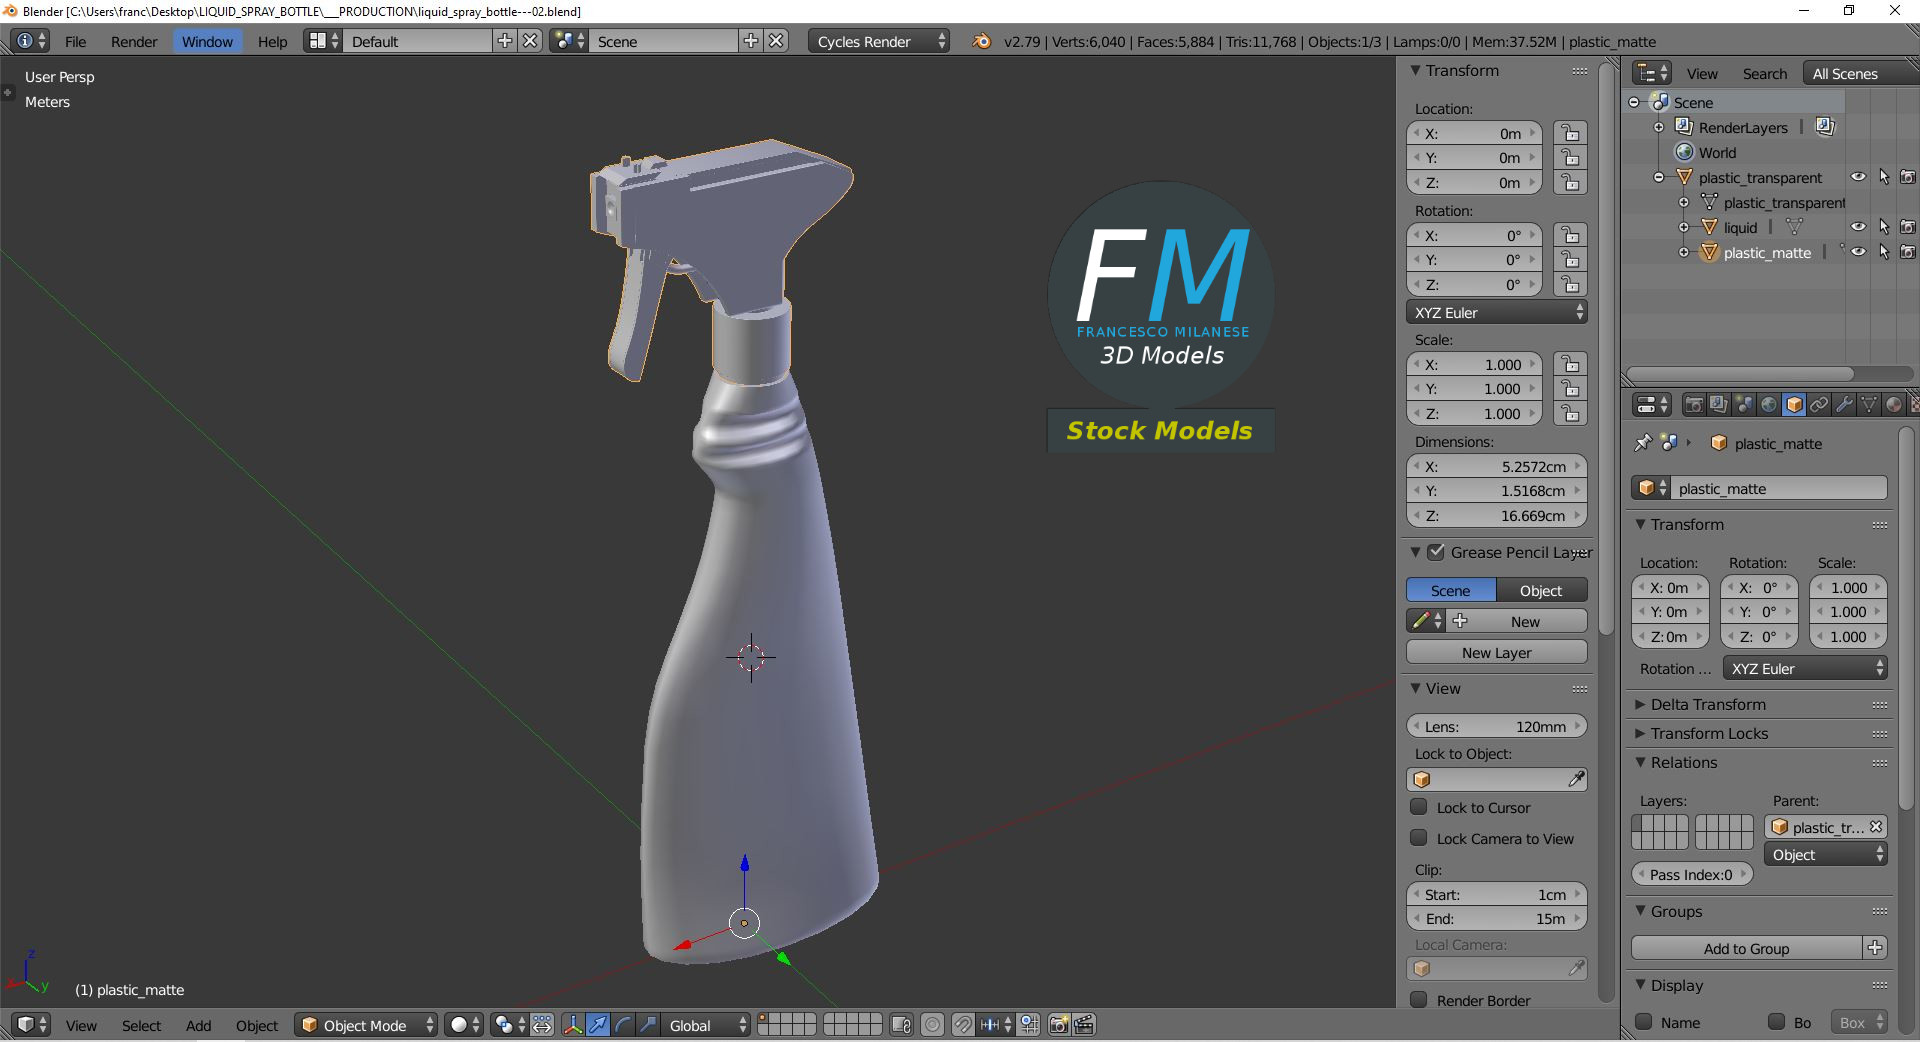Click the New Layer button
The width and height of the screenshot is (1920, 1042).
coord(1496,652)
